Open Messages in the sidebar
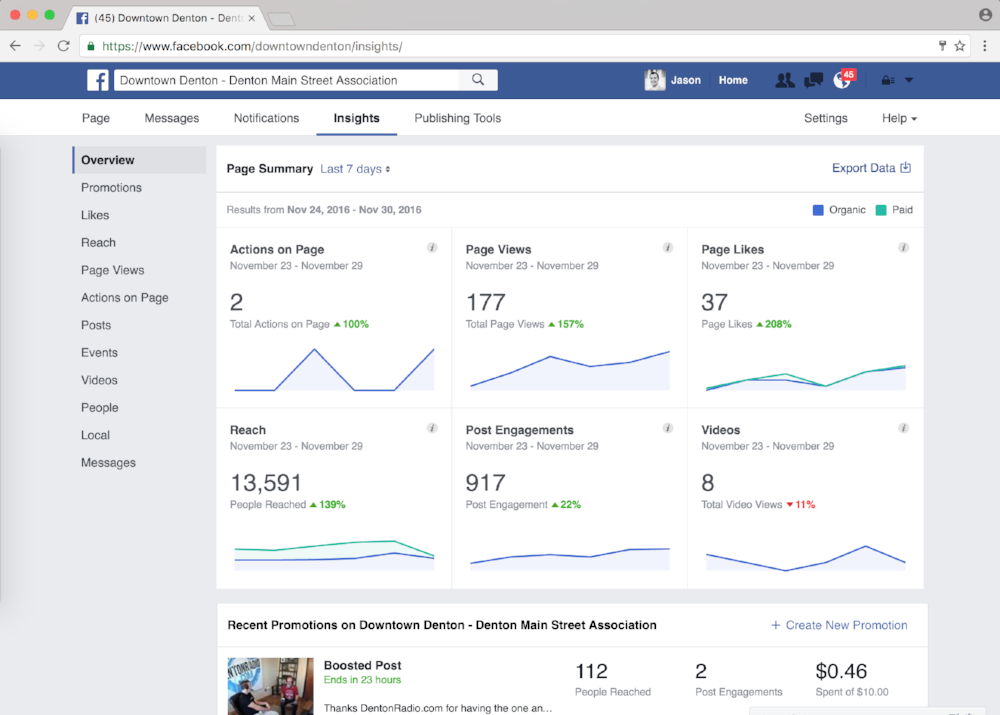The width and height of the screenshot is (1000, 715). point(108,462)
